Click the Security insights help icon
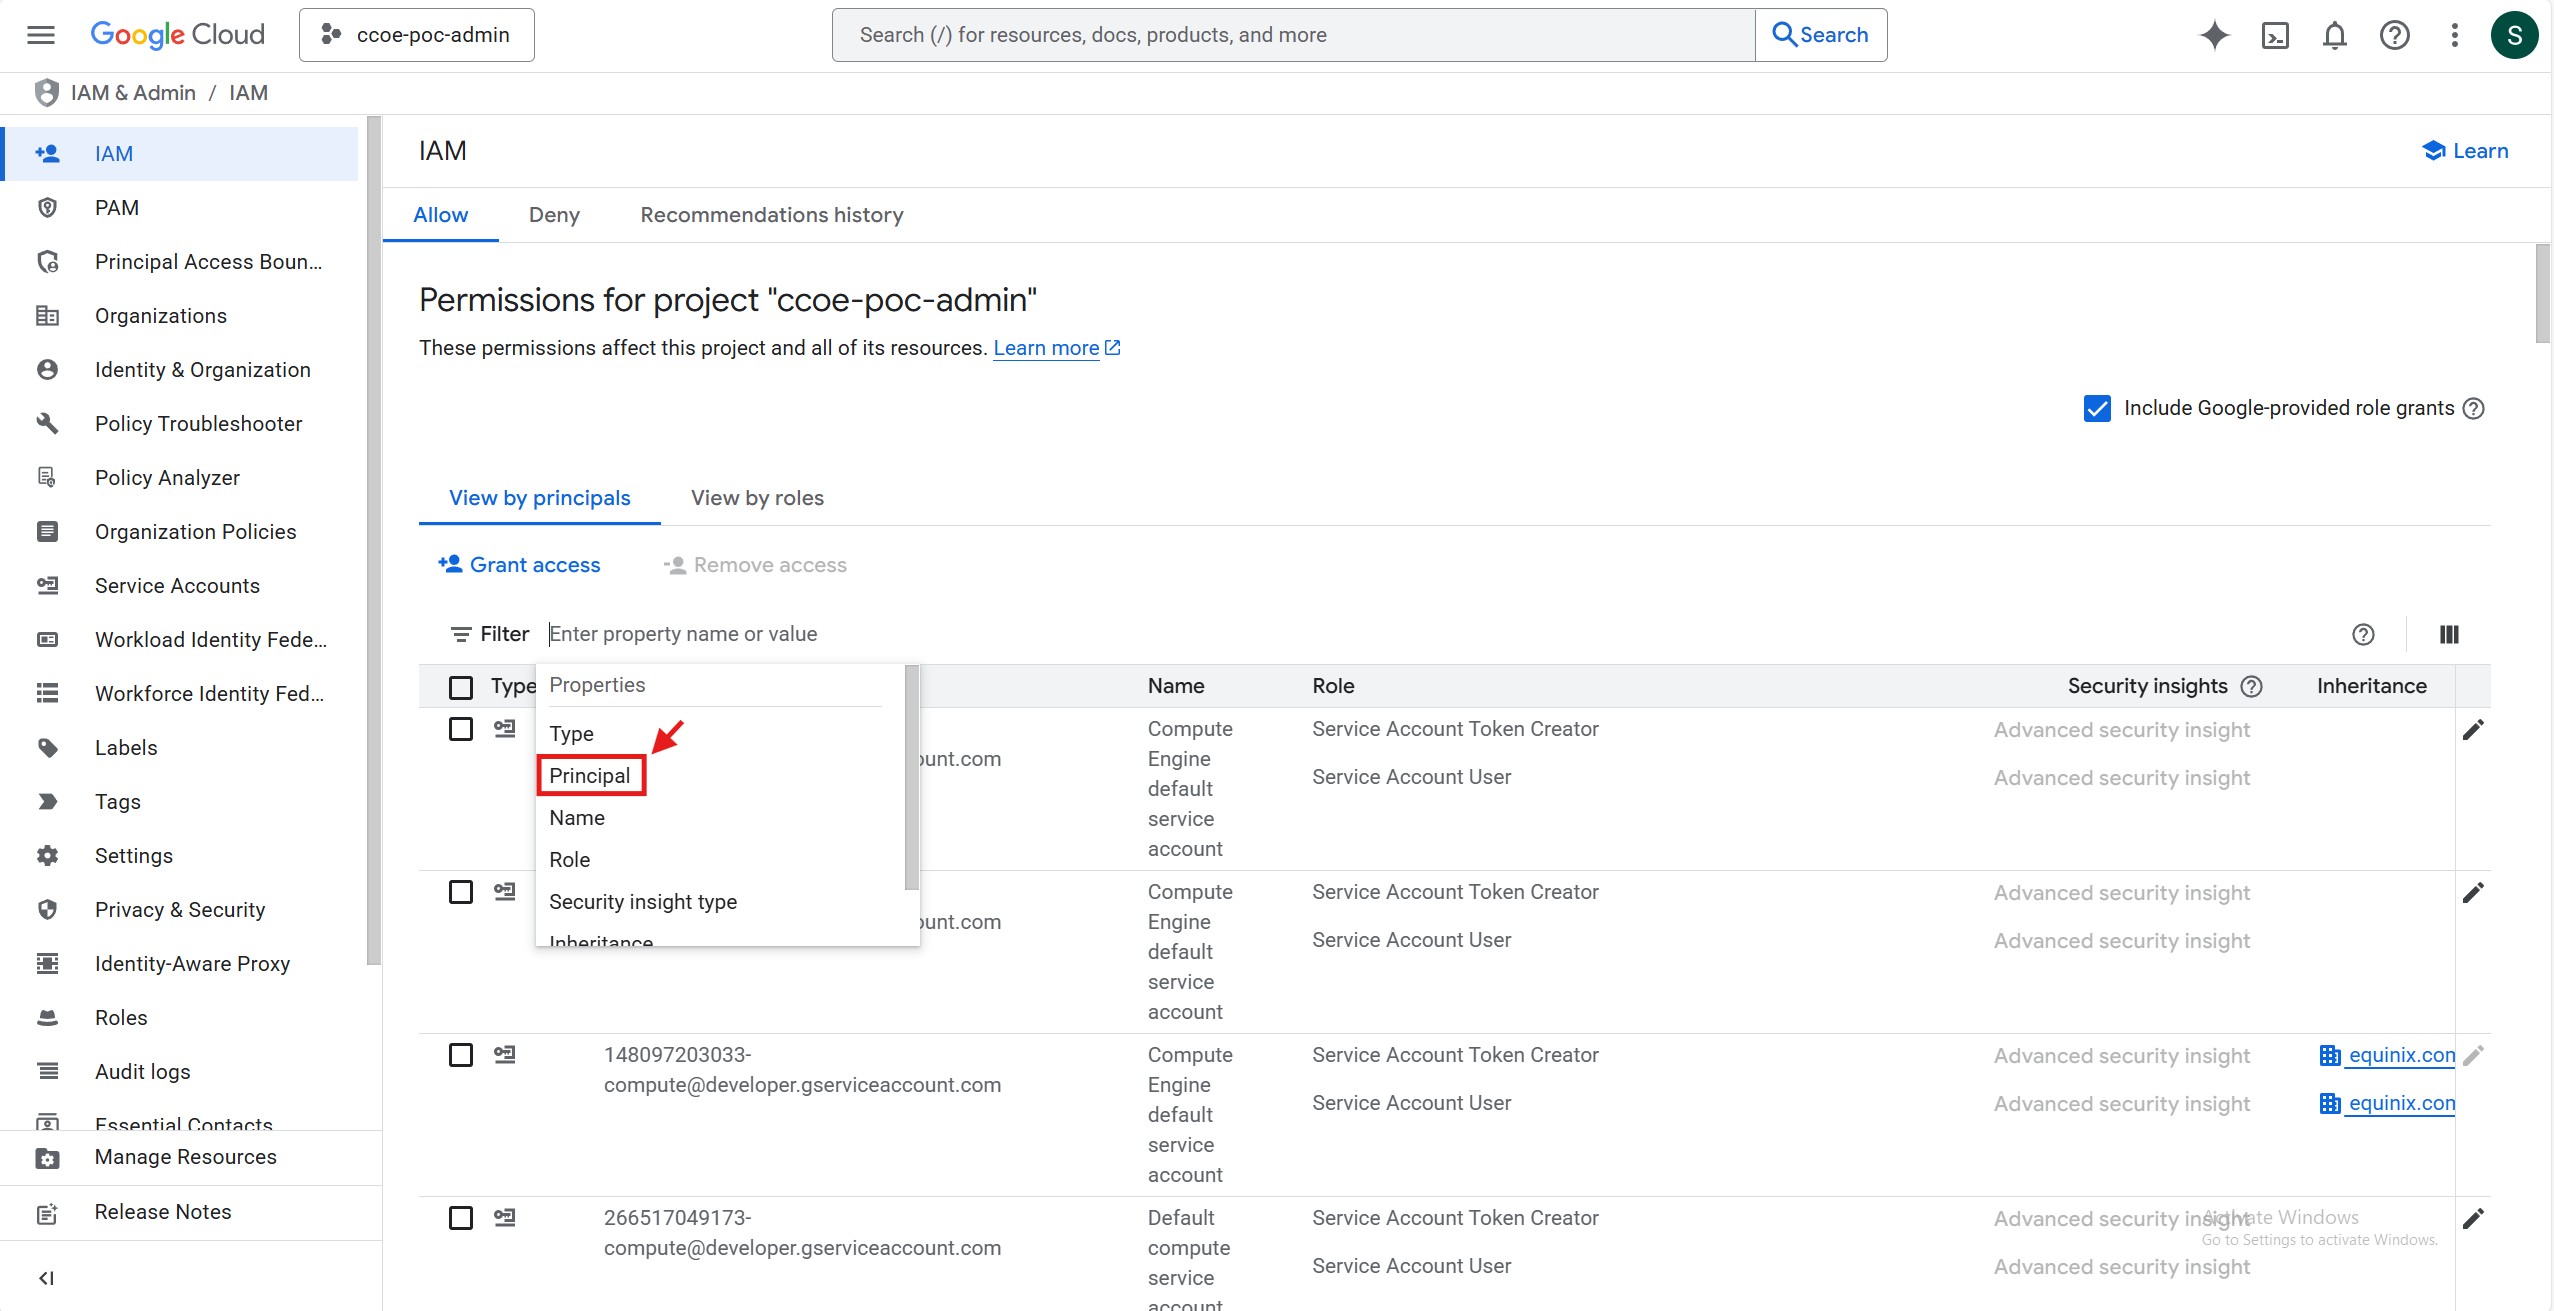This screenshot has height=1311, width=2554. tap(2251, 686)
